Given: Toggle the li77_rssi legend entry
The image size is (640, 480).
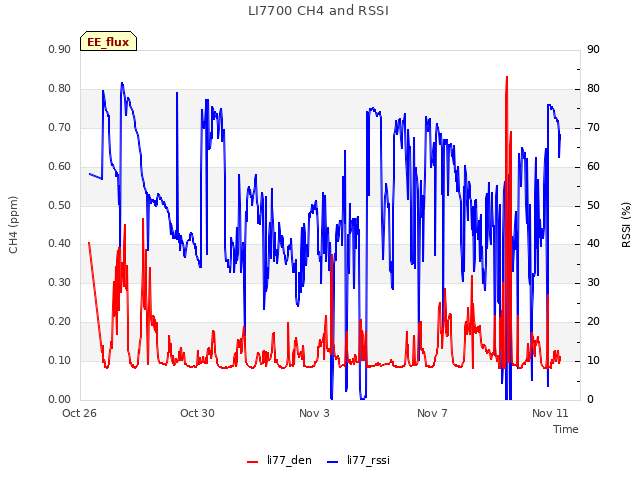Looking at the screenshot, I should tap(359, 460).
